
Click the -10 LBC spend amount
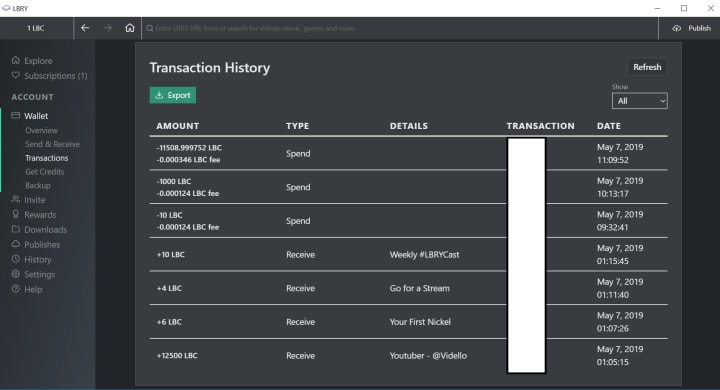click(x=169, y=215)
